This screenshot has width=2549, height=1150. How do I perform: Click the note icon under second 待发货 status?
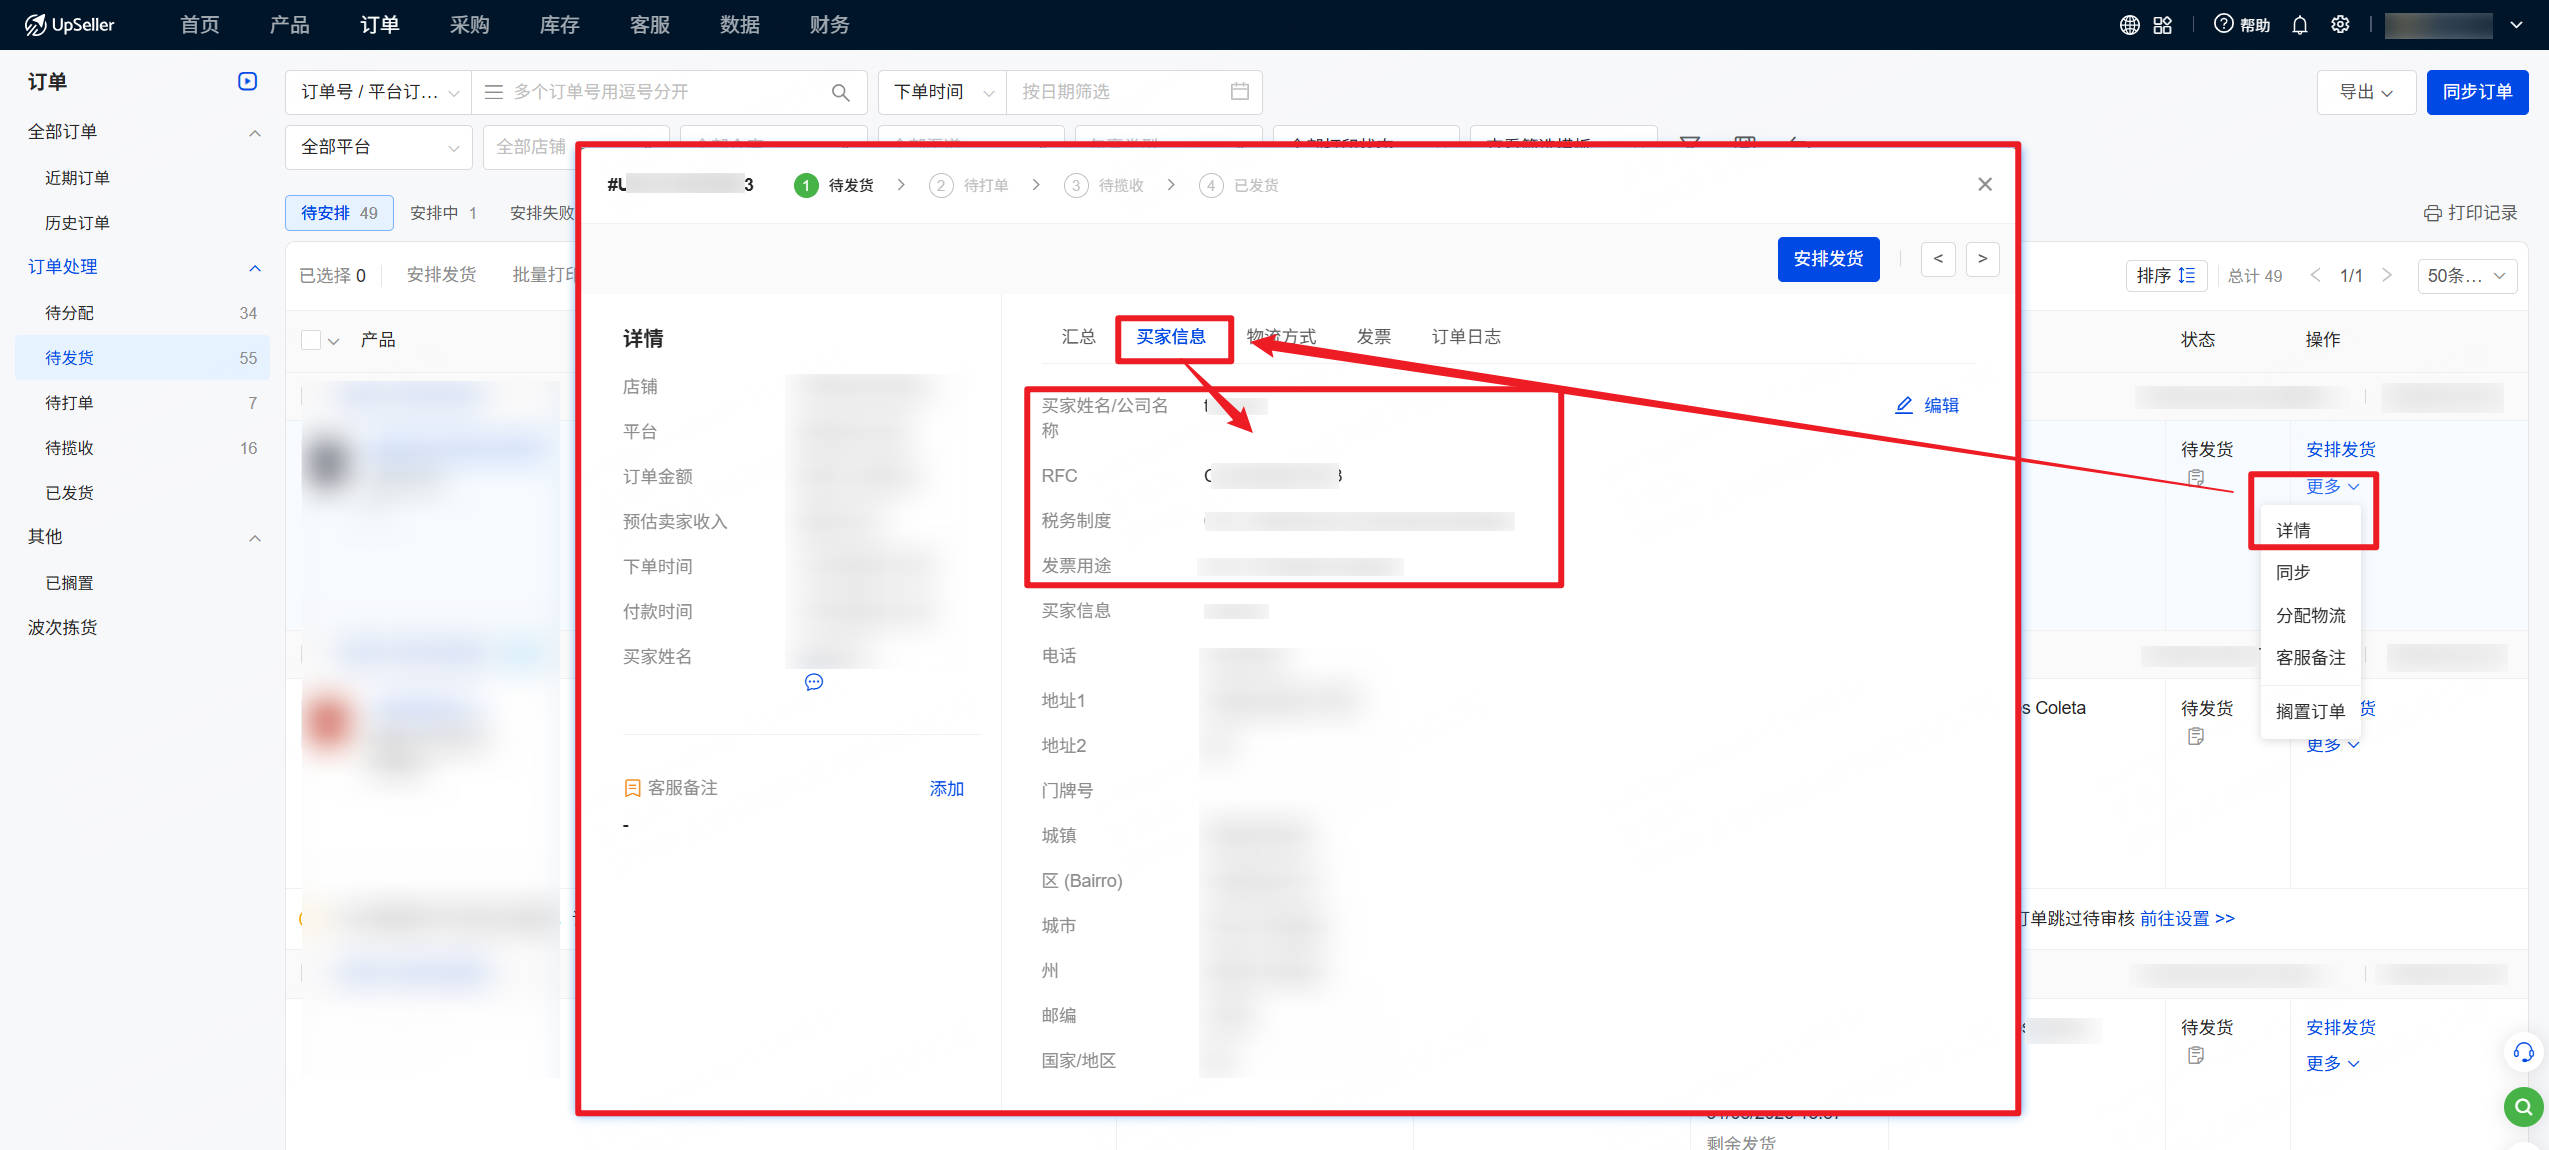point(2196,736)
